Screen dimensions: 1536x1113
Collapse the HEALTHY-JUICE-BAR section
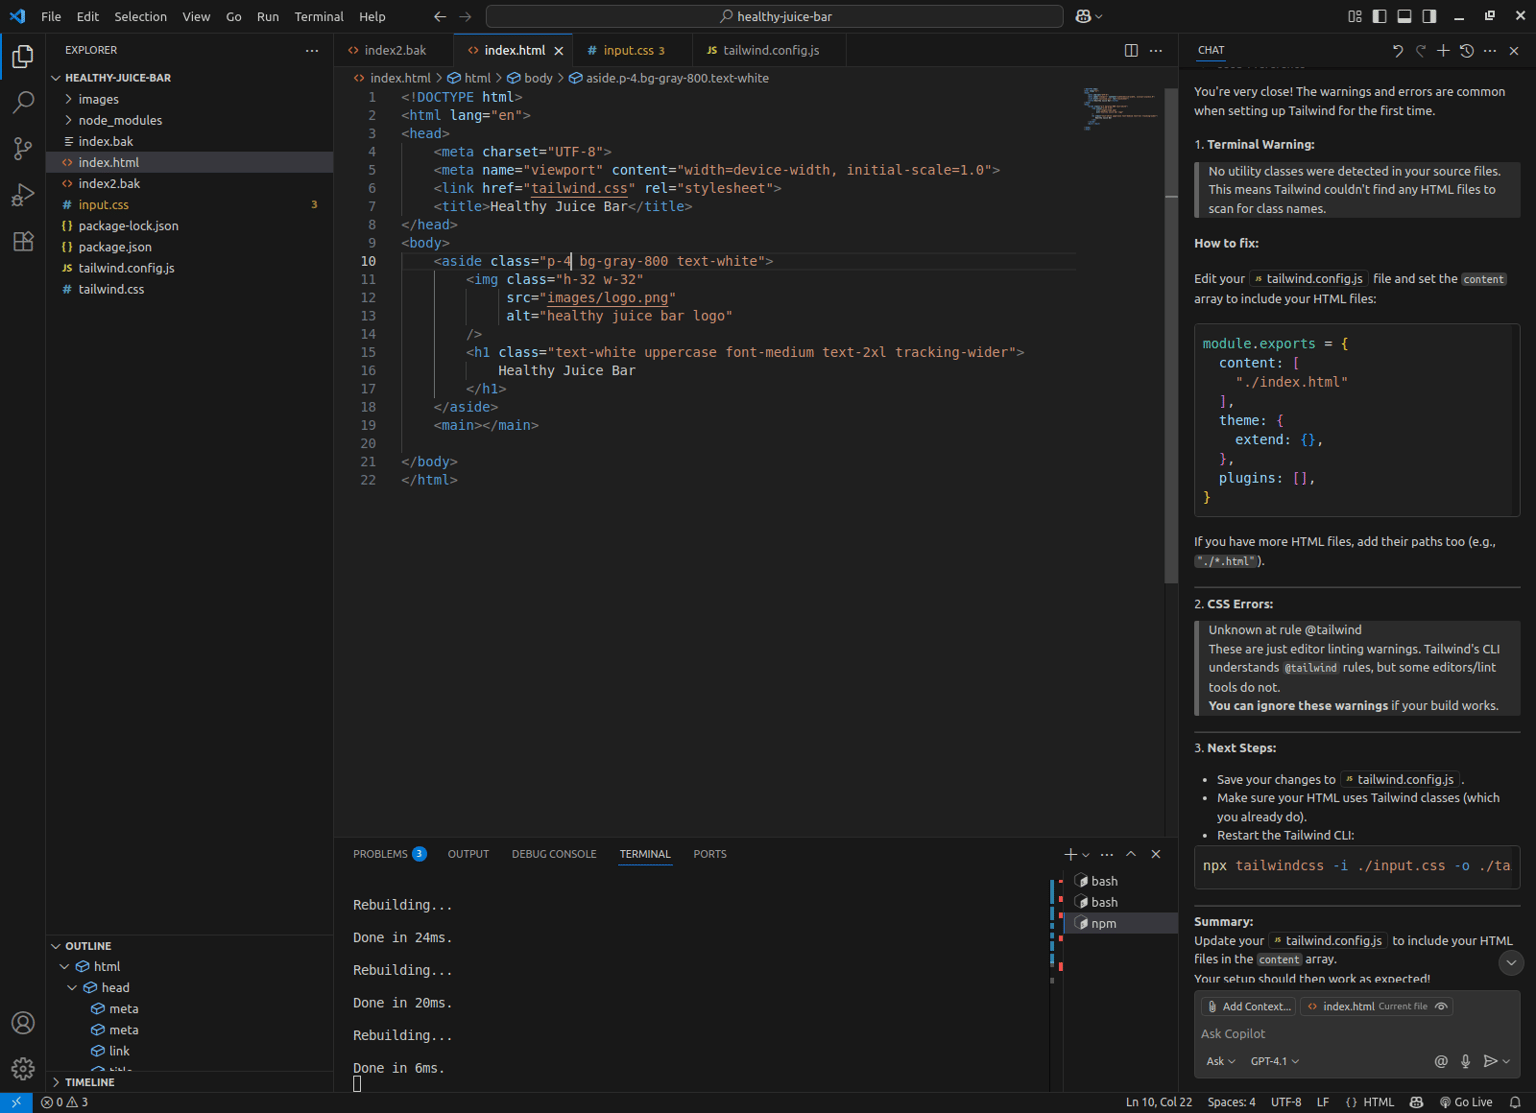tap(56, 77)
